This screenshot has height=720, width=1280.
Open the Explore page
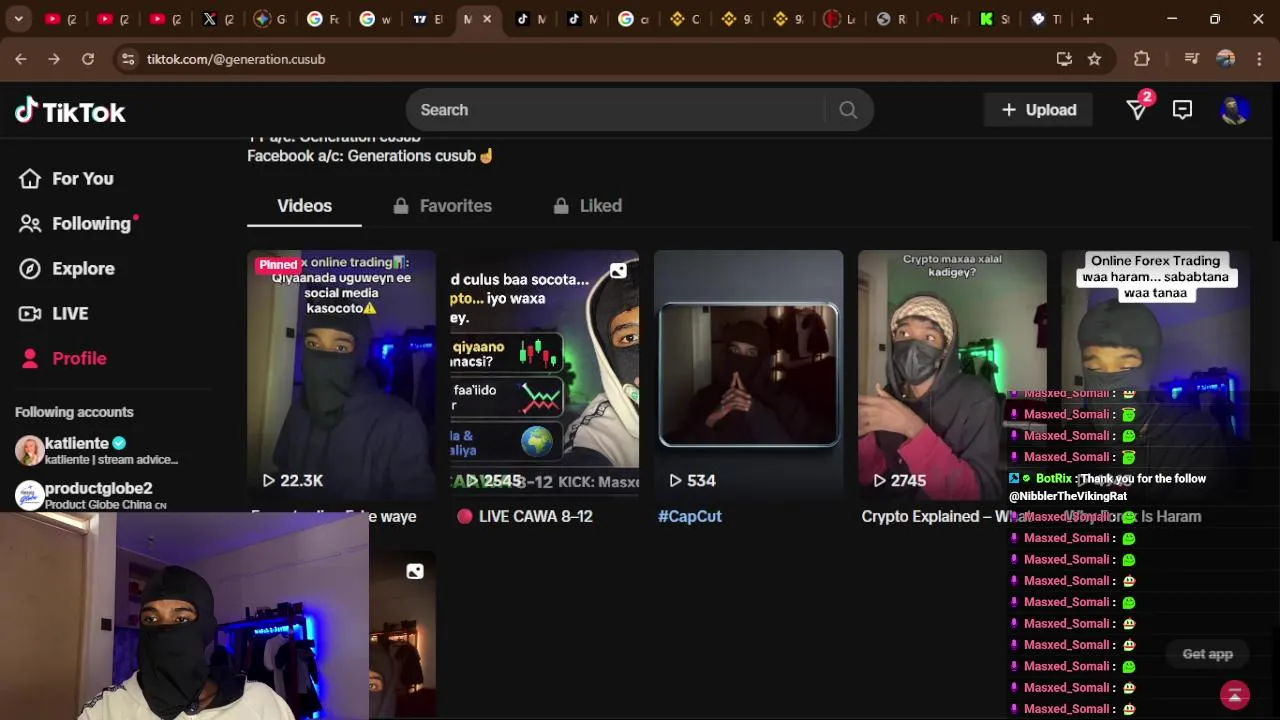point(68,269)
